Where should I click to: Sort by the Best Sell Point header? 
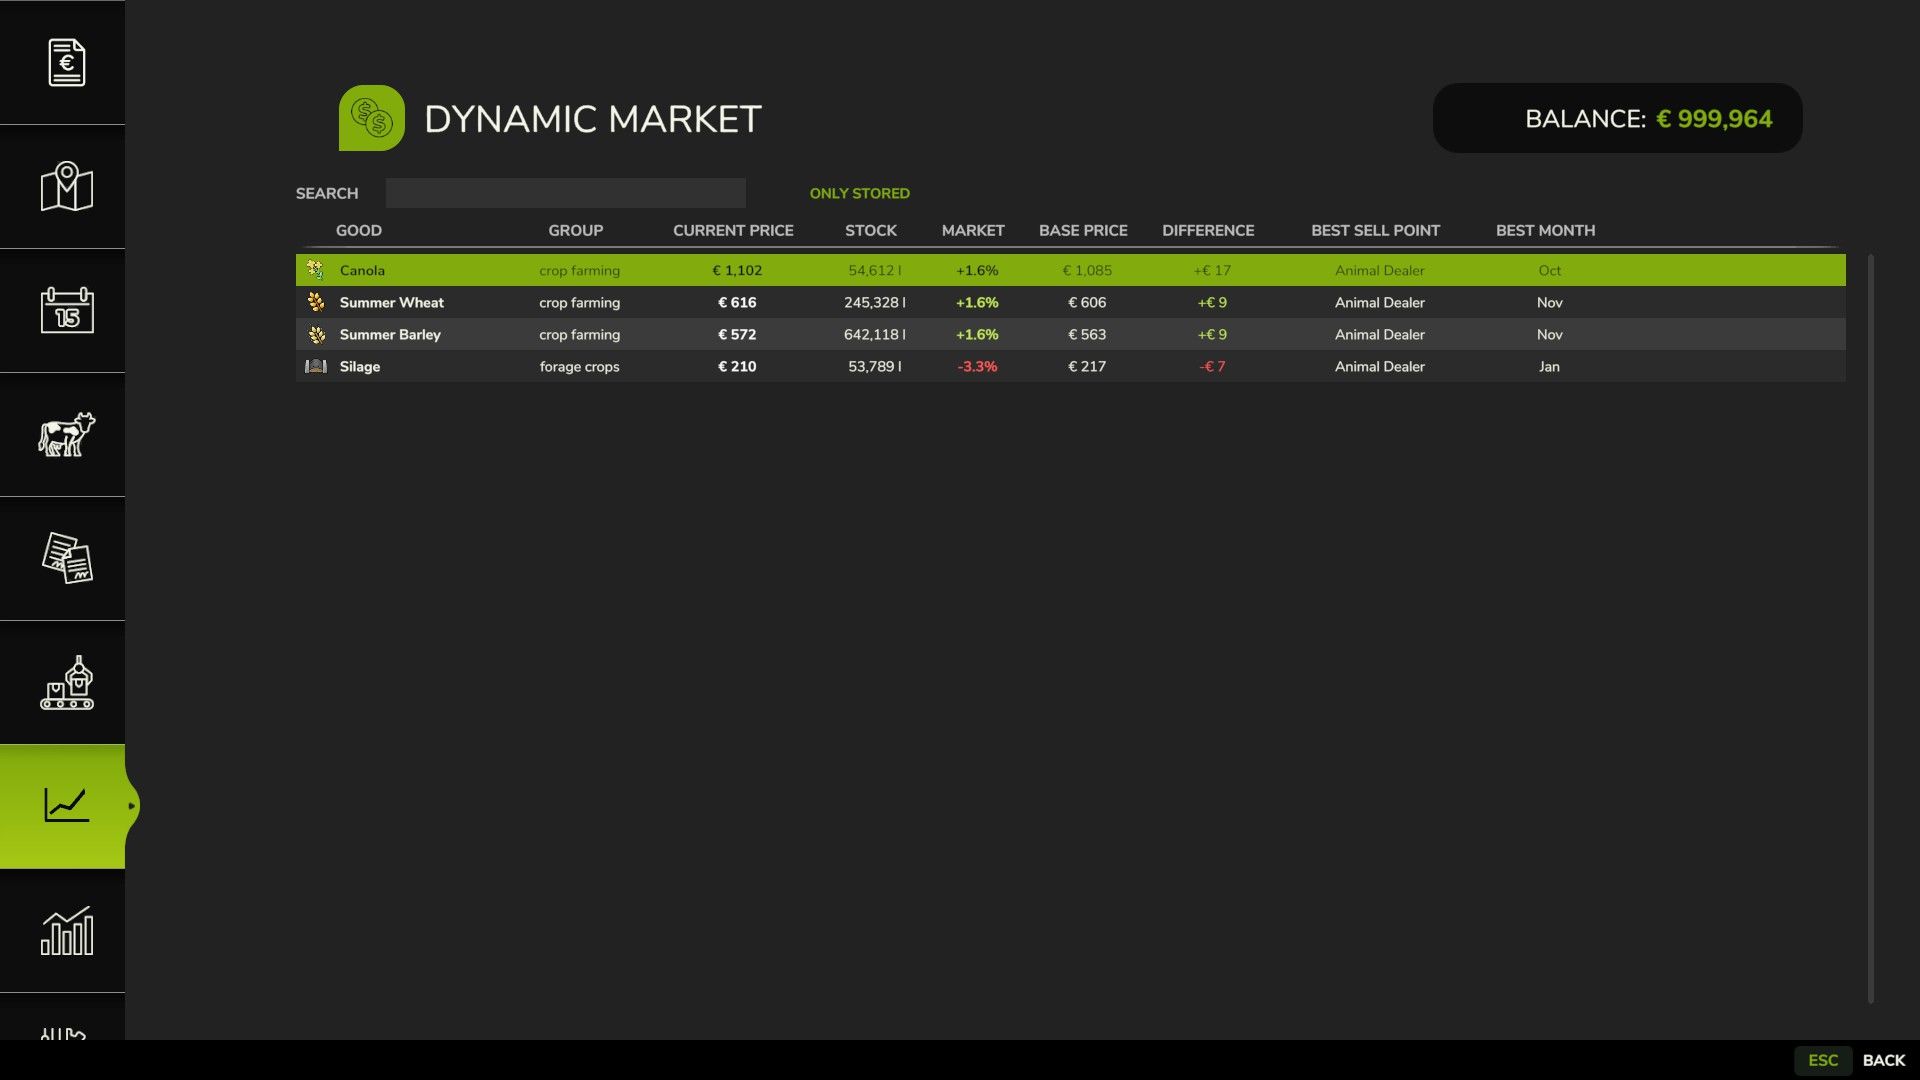[x=1375, y=230]
